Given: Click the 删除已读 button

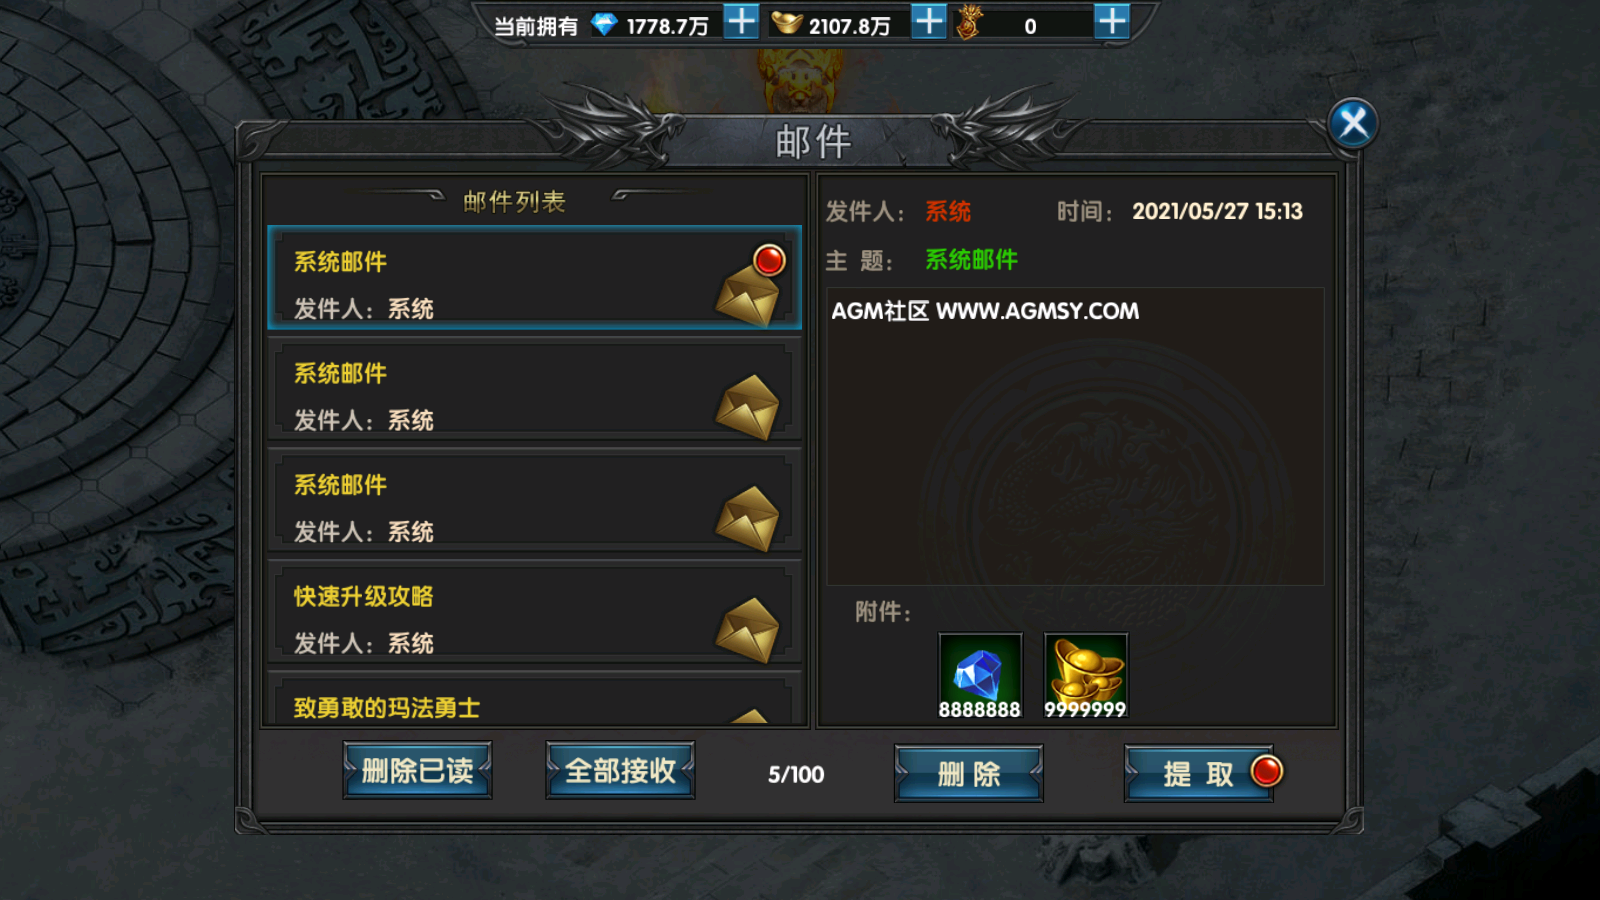Looking at the screenshot, I should pyautogui.click(x=417, y=770).
